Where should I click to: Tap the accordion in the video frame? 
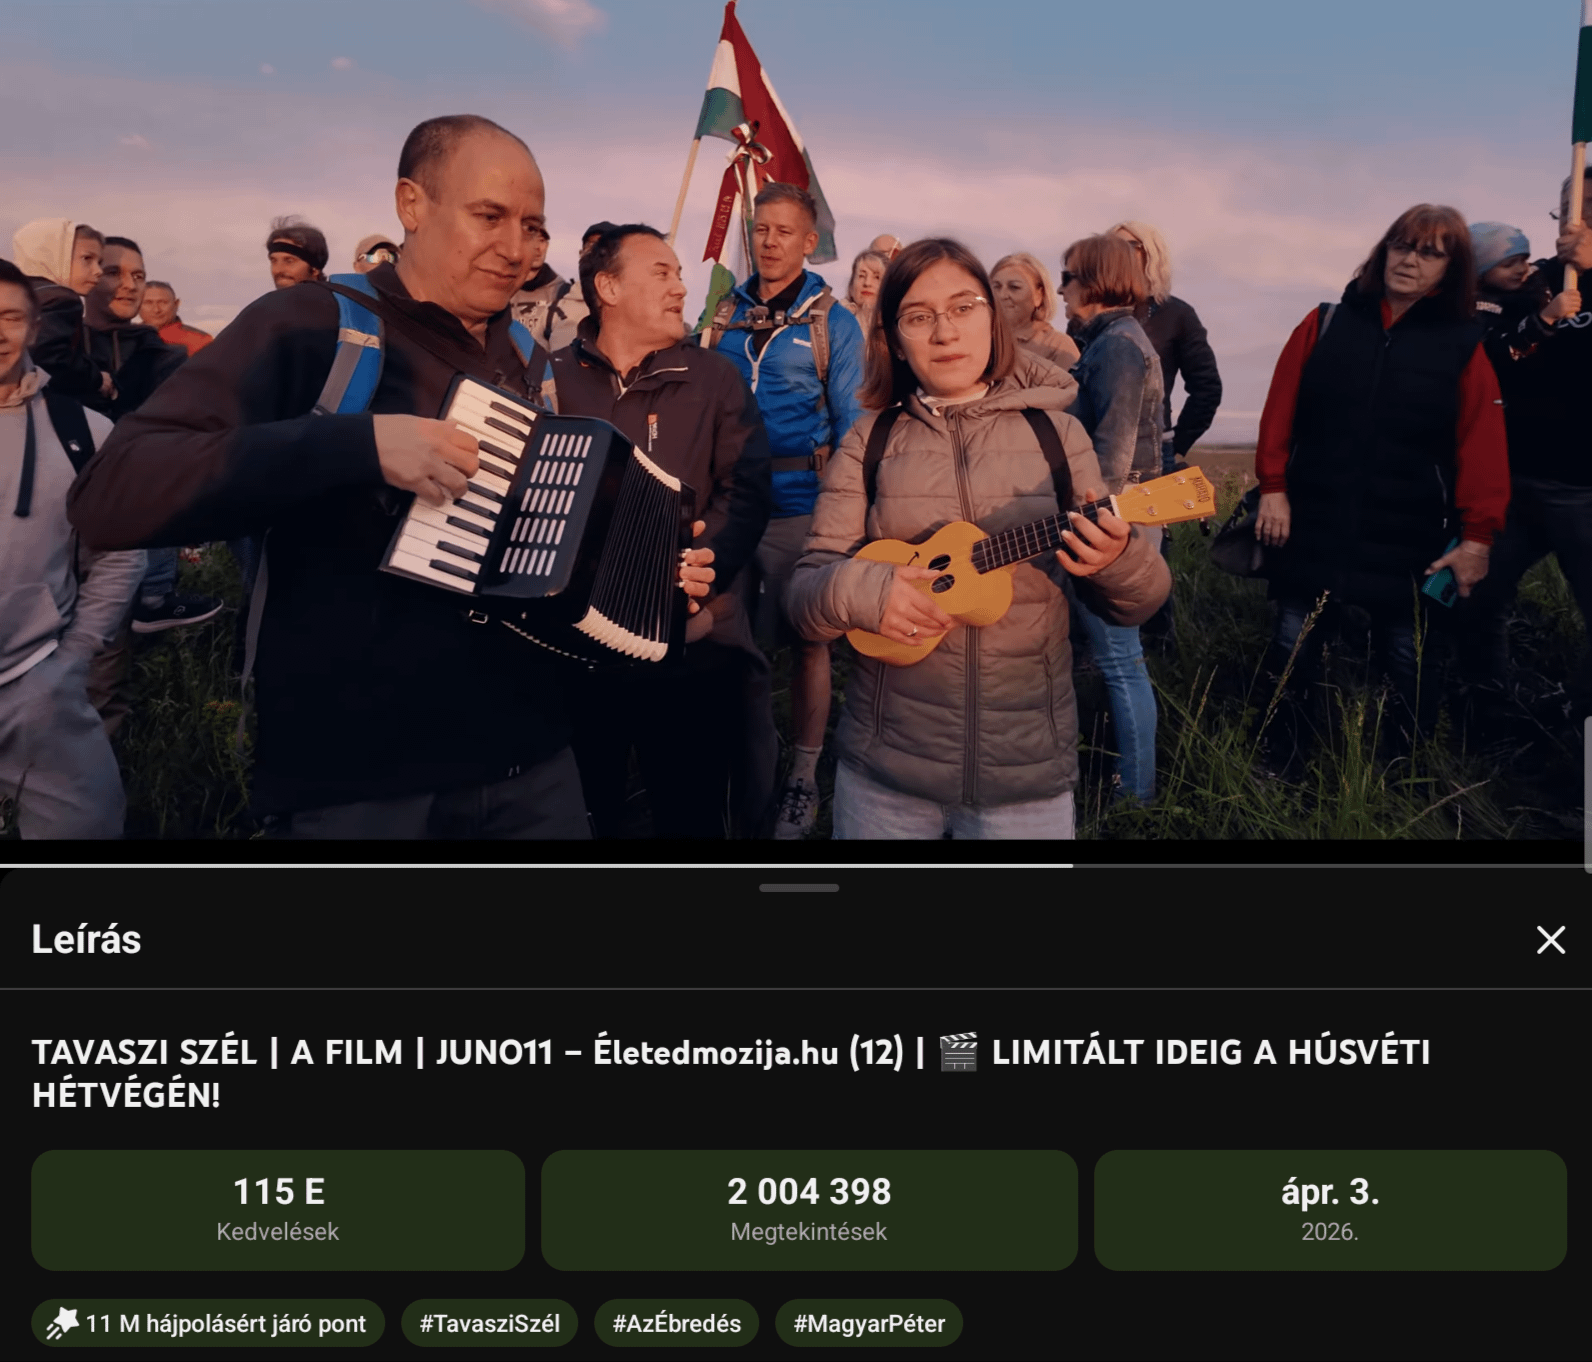coord(540,518)
